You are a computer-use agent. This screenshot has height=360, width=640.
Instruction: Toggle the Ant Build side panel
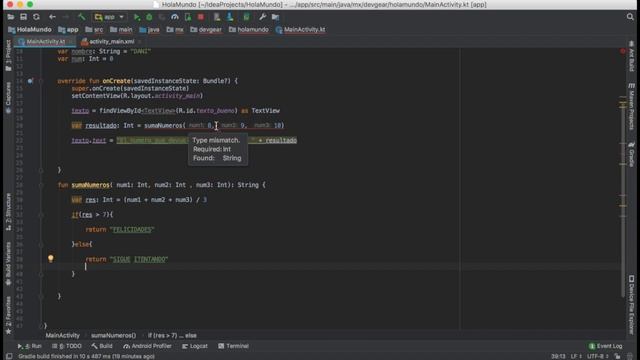pyautogui.click(x=631, y=56)
